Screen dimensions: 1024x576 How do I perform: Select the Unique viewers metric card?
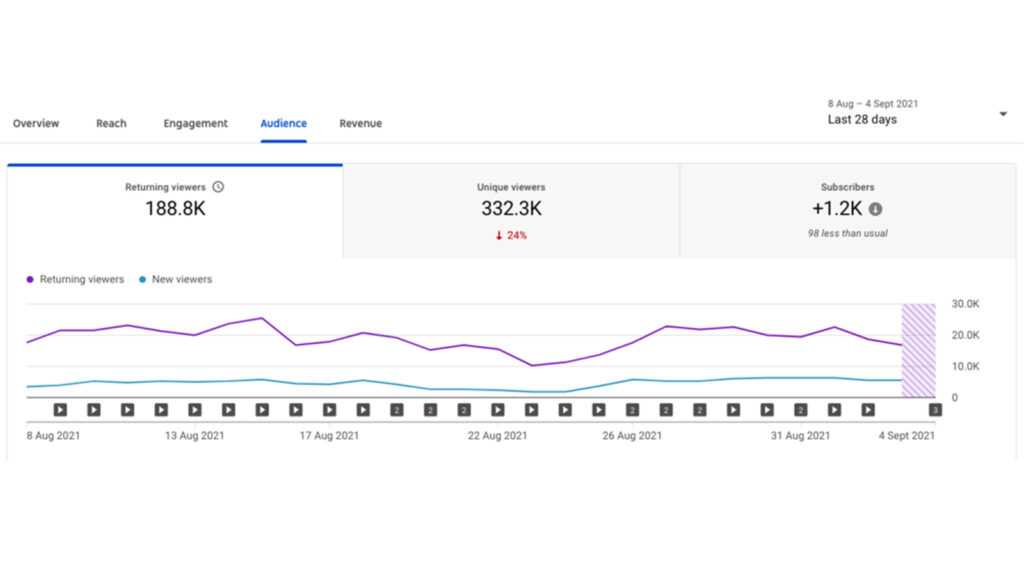click(x=511, y=210)
